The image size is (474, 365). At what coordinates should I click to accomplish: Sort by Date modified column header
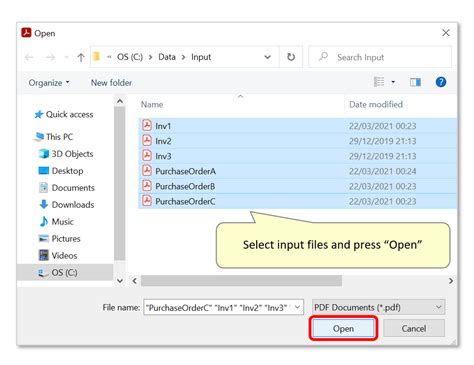click(376, 105)
